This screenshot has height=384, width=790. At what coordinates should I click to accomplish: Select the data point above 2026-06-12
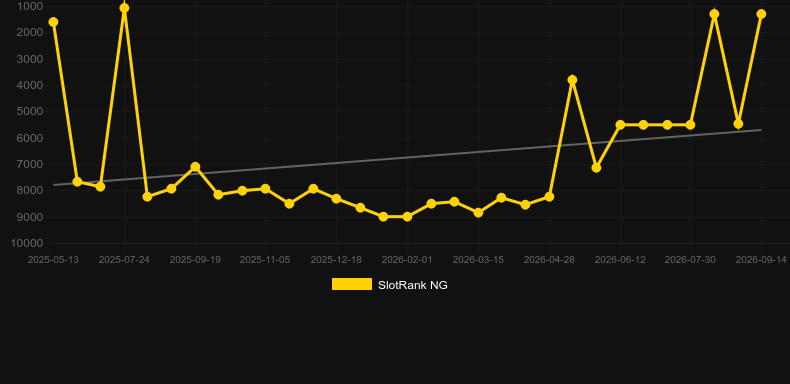pos(620,124)
